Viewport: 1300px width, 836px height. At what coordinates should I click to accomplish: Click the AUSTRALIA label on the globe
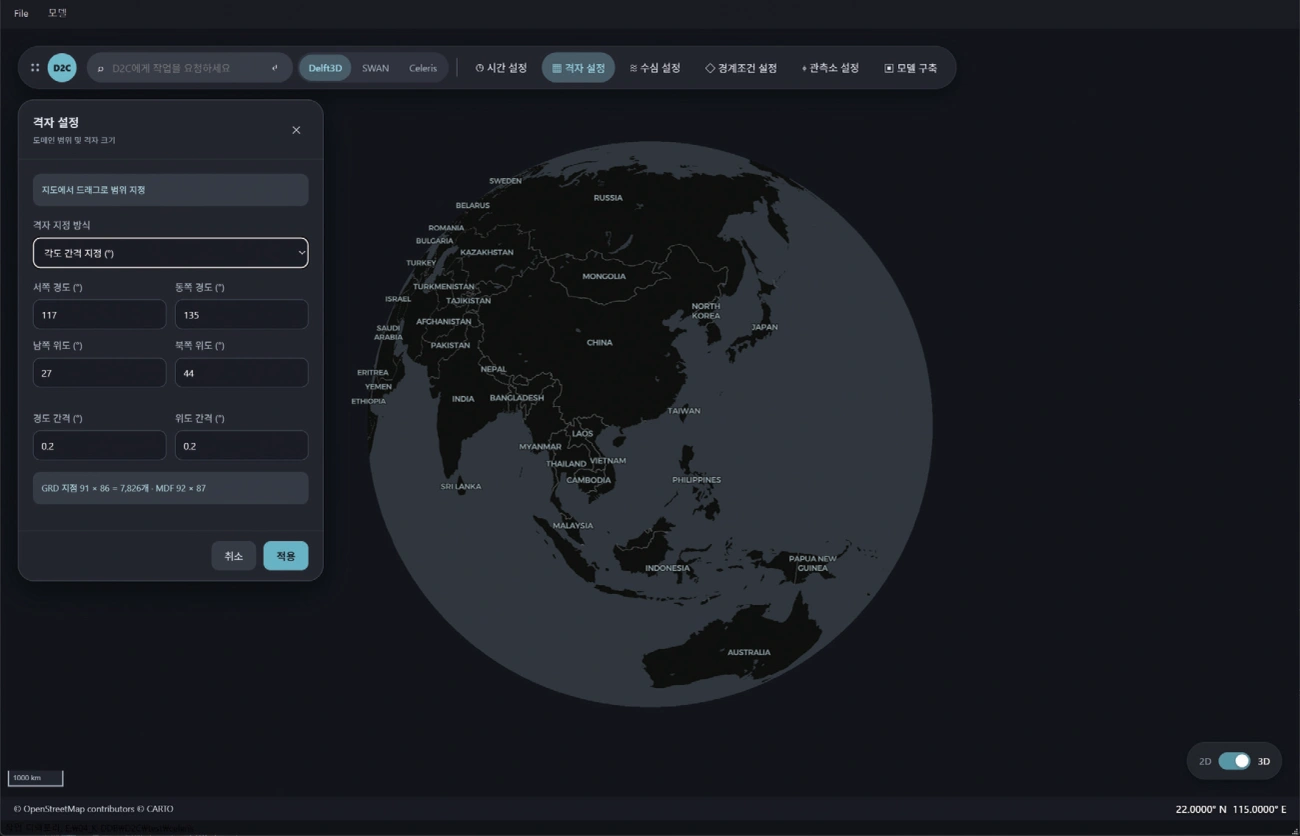click(749, 652)
